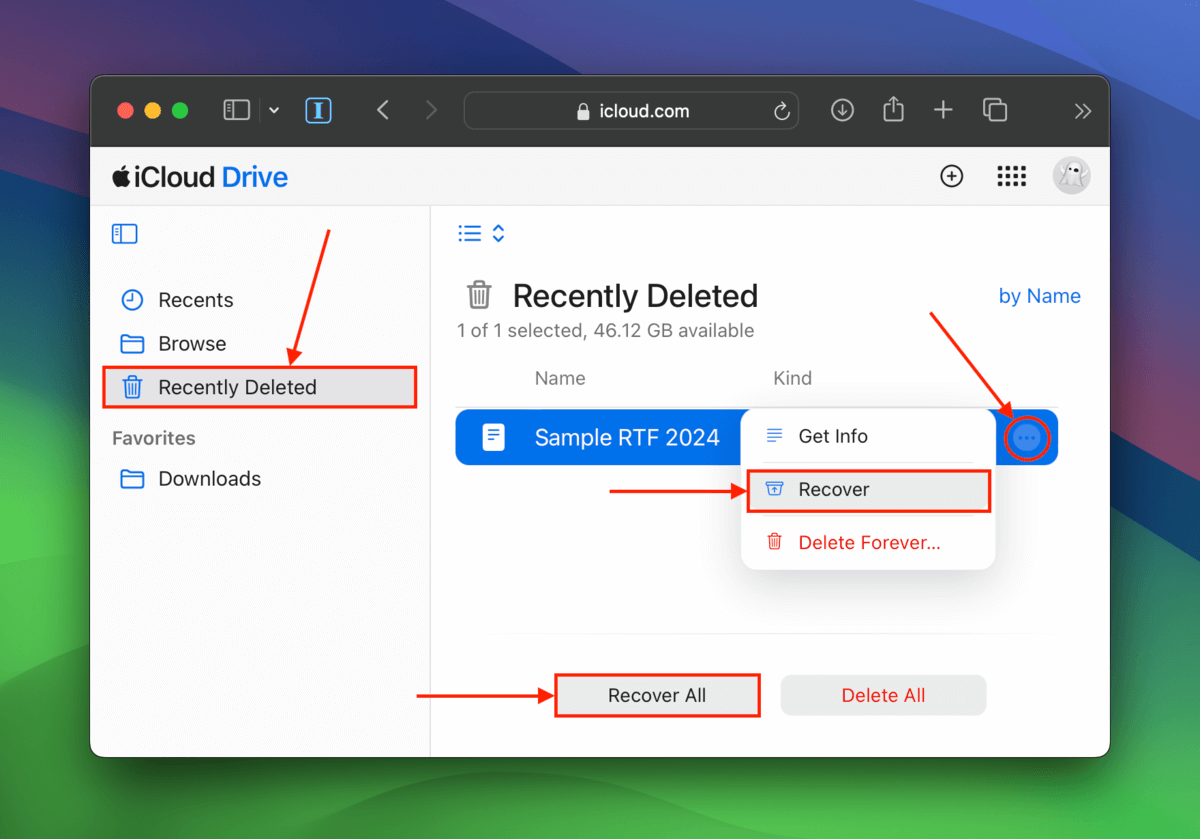The height and width of the screenshot is (839, 1200).
Task: Click the Sample RTF 2024 document icon
Action: pos(494,437)
